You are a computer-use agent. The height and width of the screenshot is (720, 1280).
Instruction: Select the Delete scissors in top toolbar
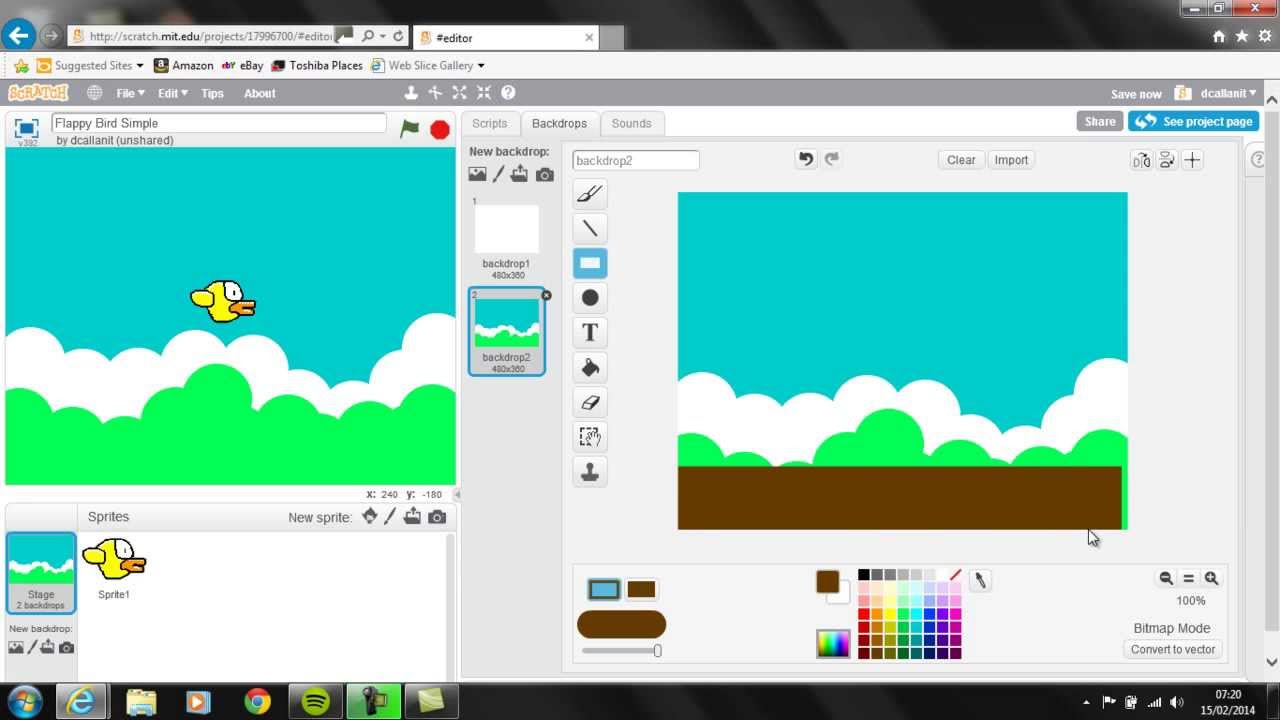[435, 92]
